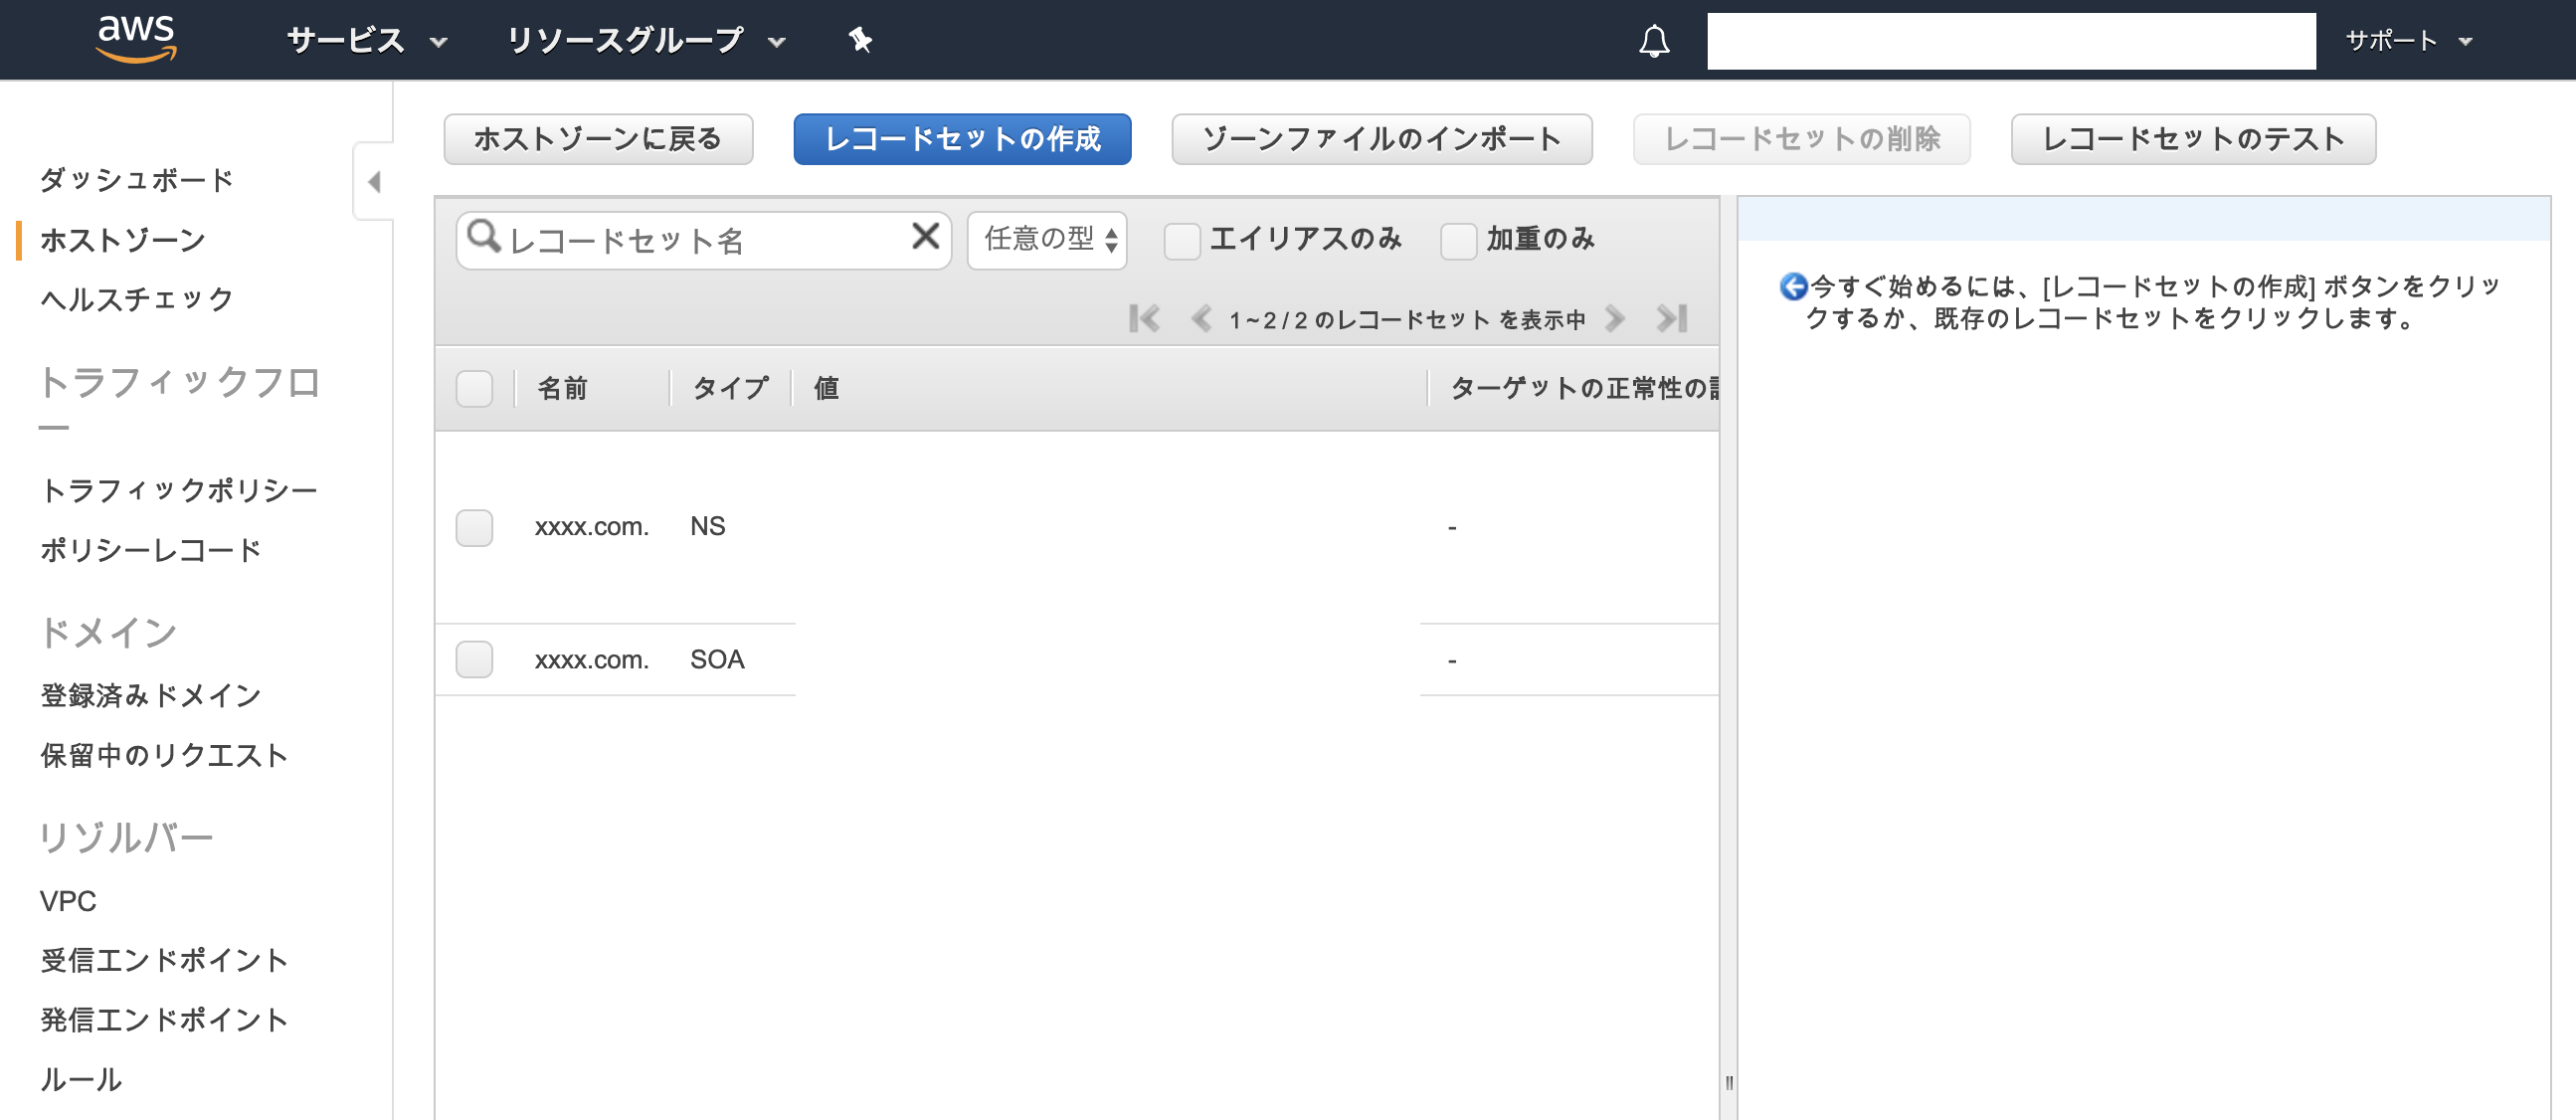
Task: Click the blue back arrow in help panel
Action: [1797, 285]
